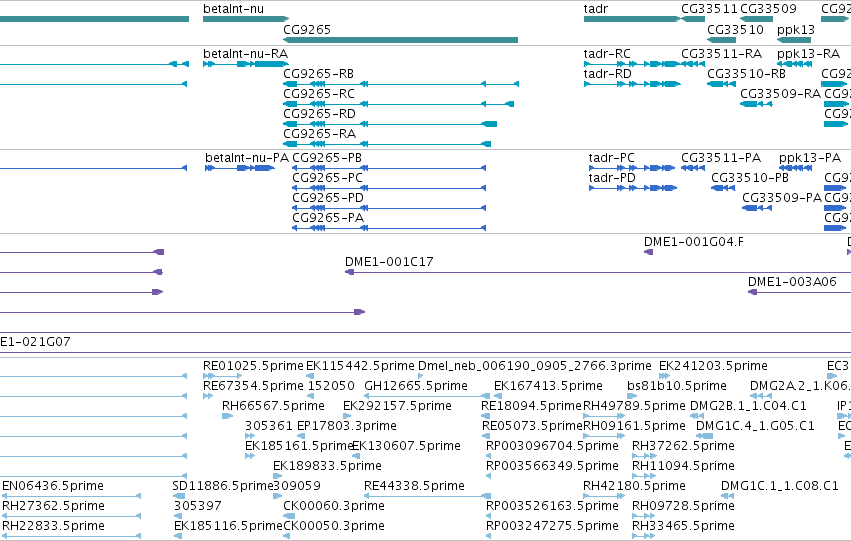
Task: Click the CG9265-PA CDS label
Action: click(328, 218)
